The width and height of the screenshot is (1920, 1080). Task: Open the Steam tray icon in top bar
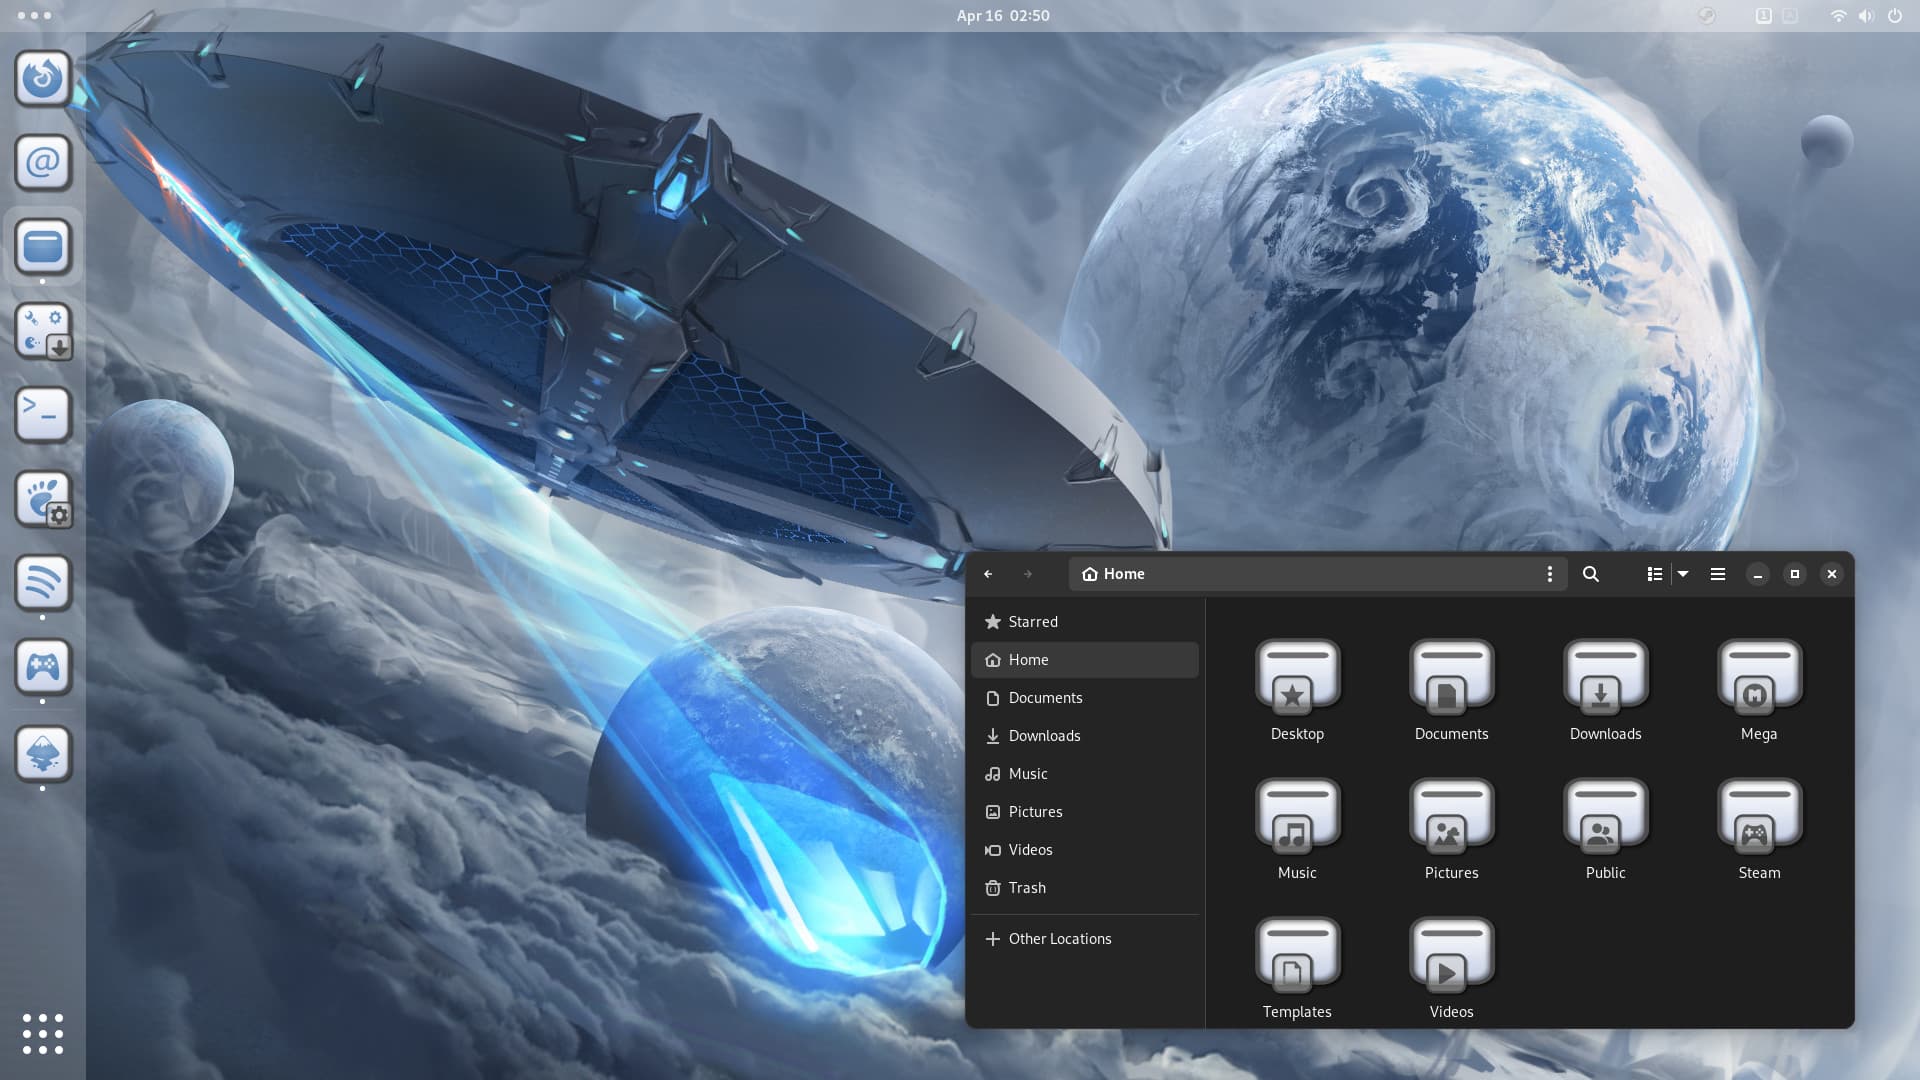click(1708, 15)
